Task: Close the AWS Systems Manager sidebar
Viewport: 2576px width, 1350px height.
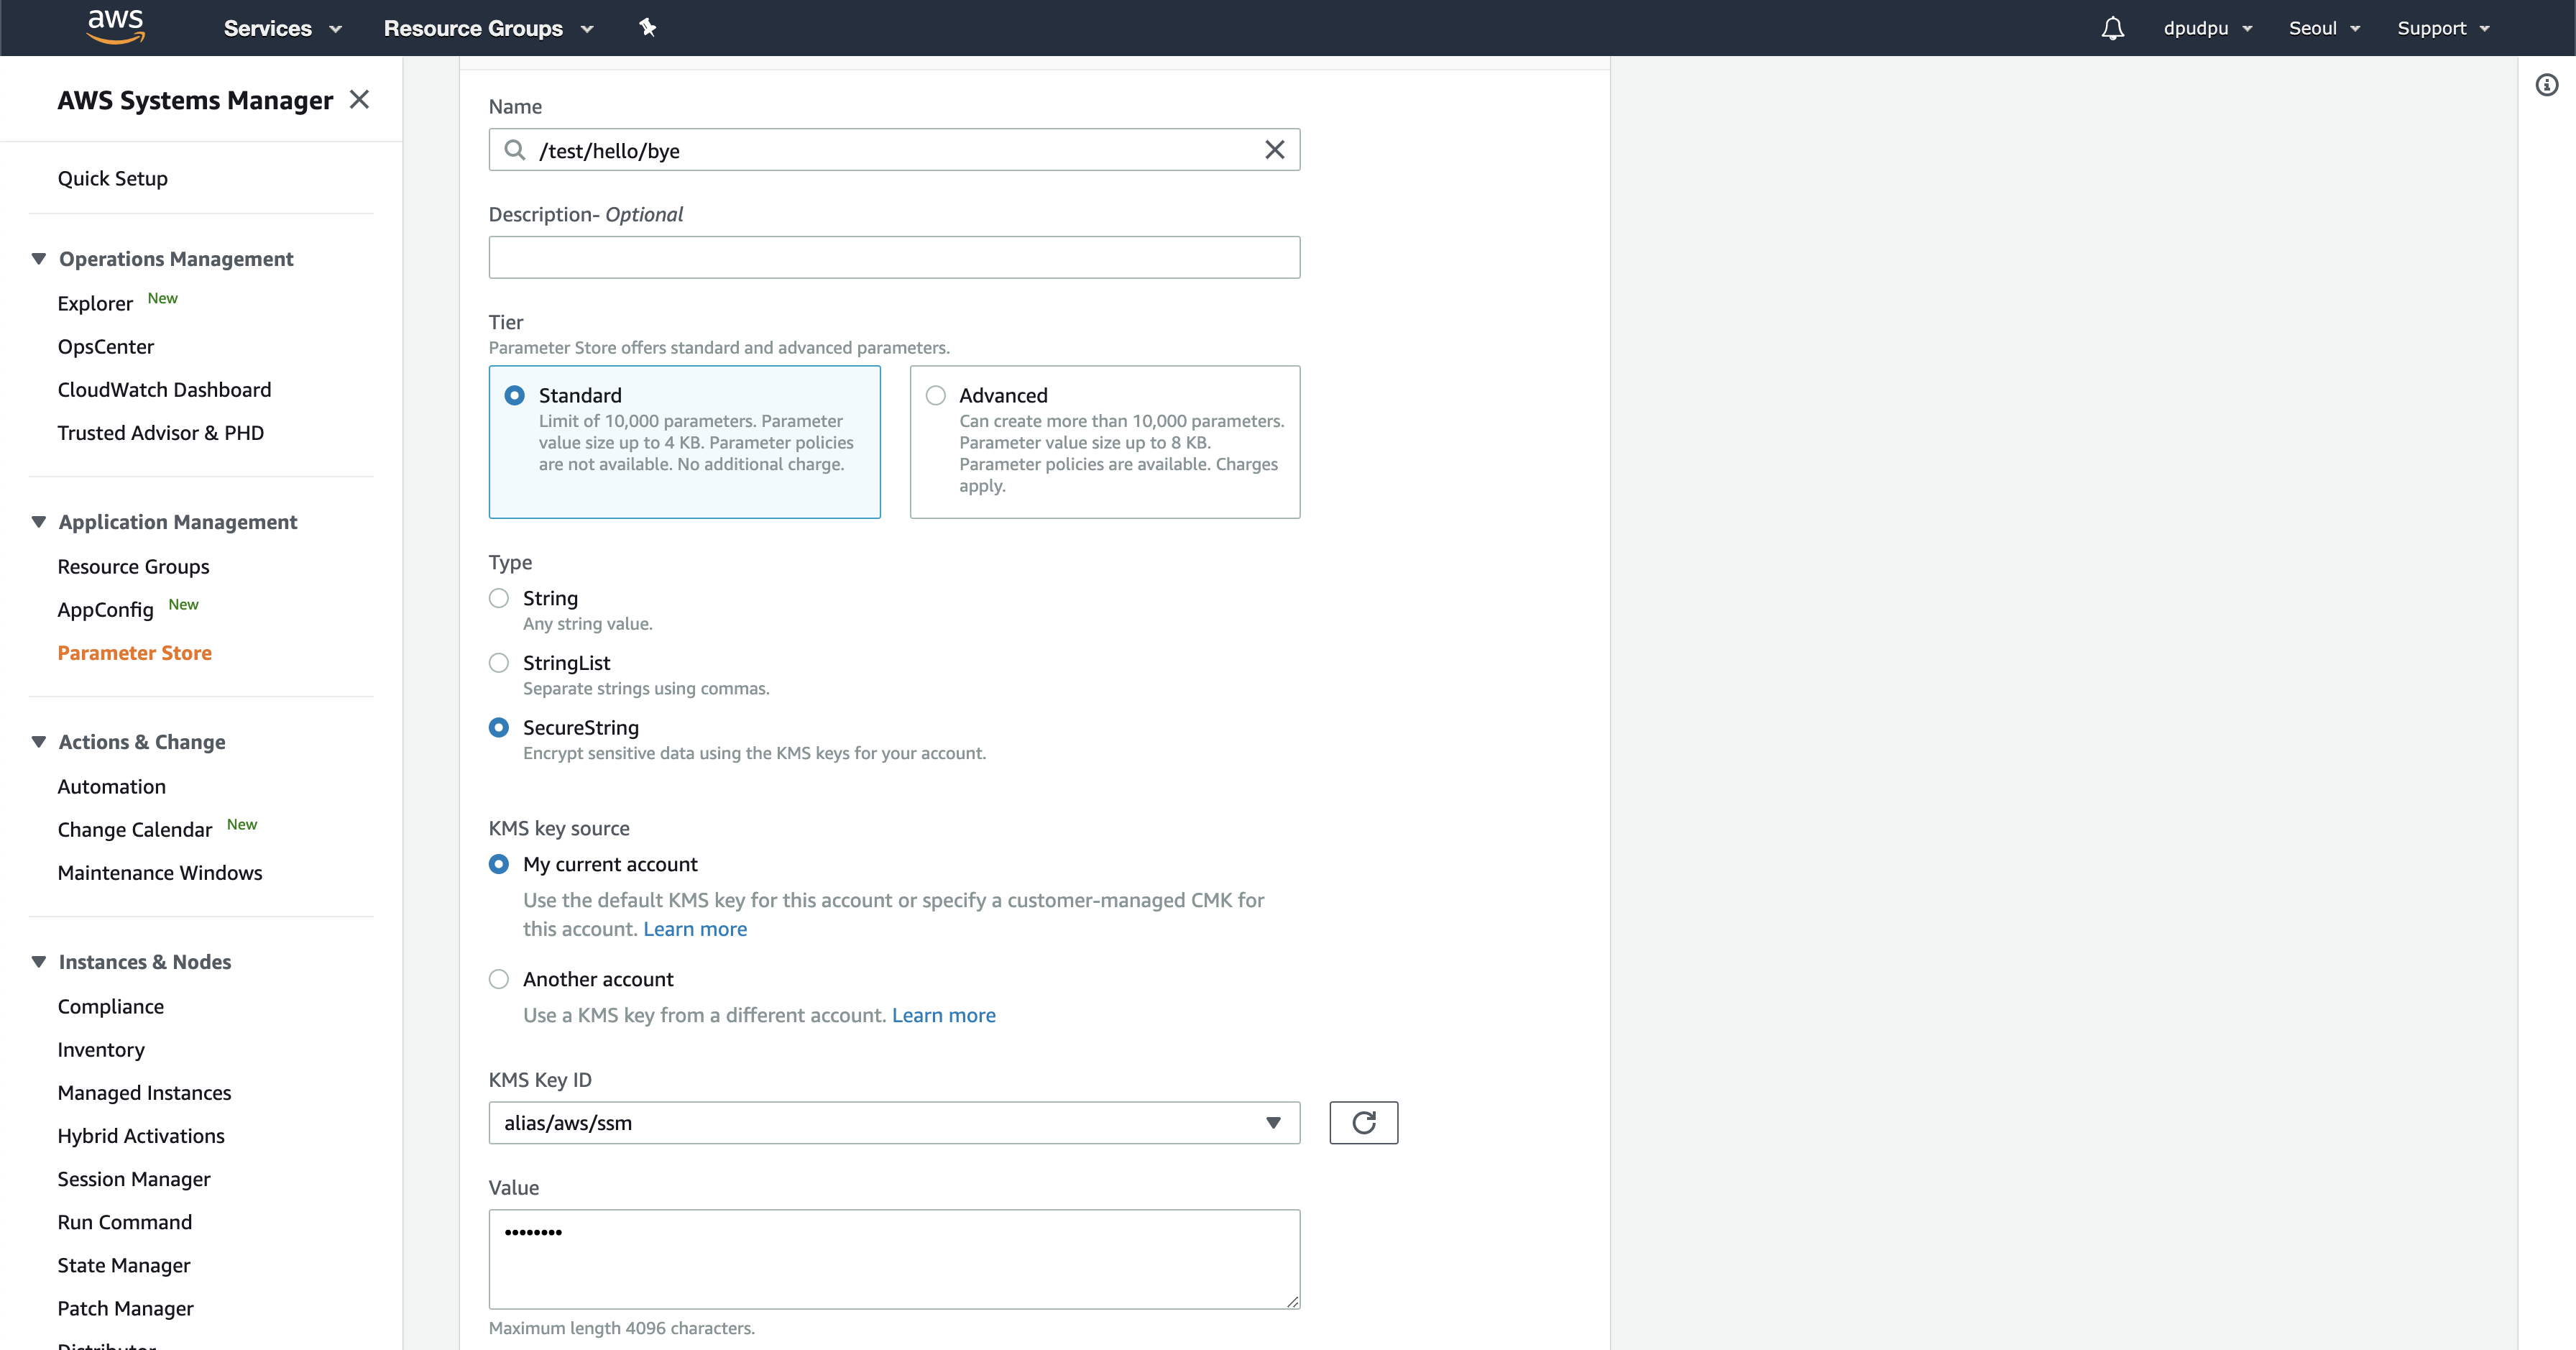Action: click(x=359, y=99)
